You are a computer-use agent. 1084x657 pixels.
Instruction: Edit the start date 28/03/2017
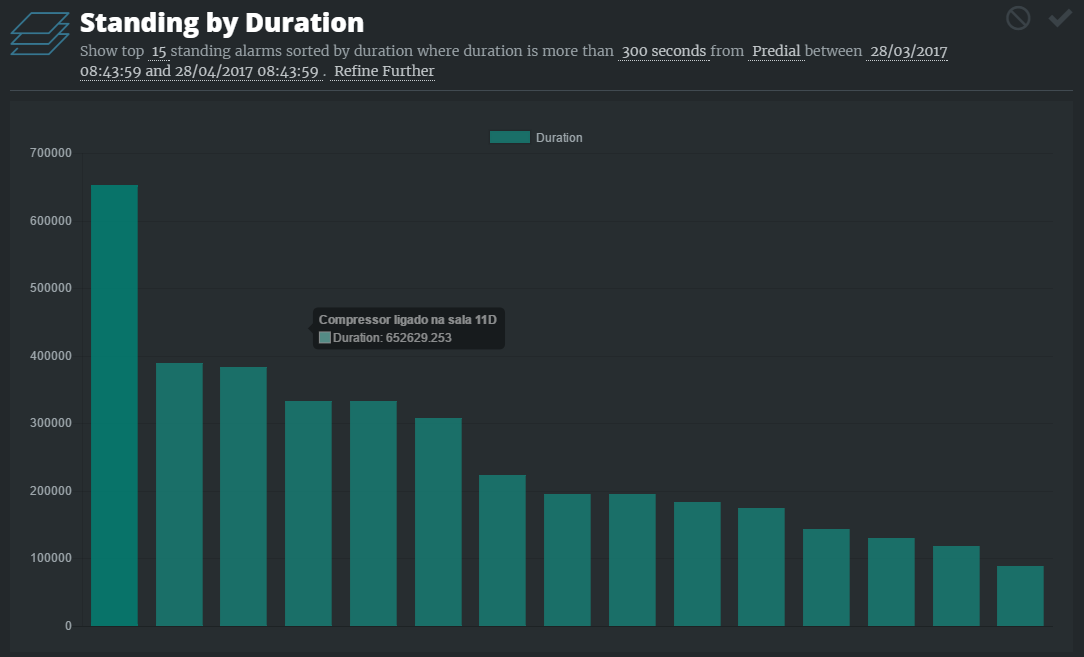[907, 51]
